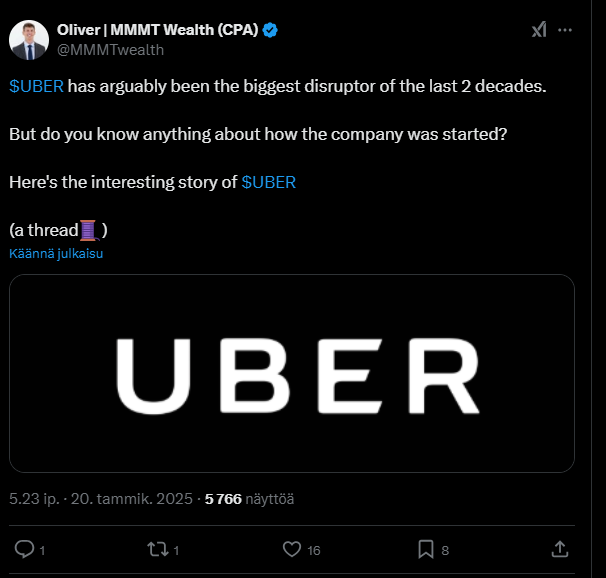Open the UBER logo image

[292, 373]
